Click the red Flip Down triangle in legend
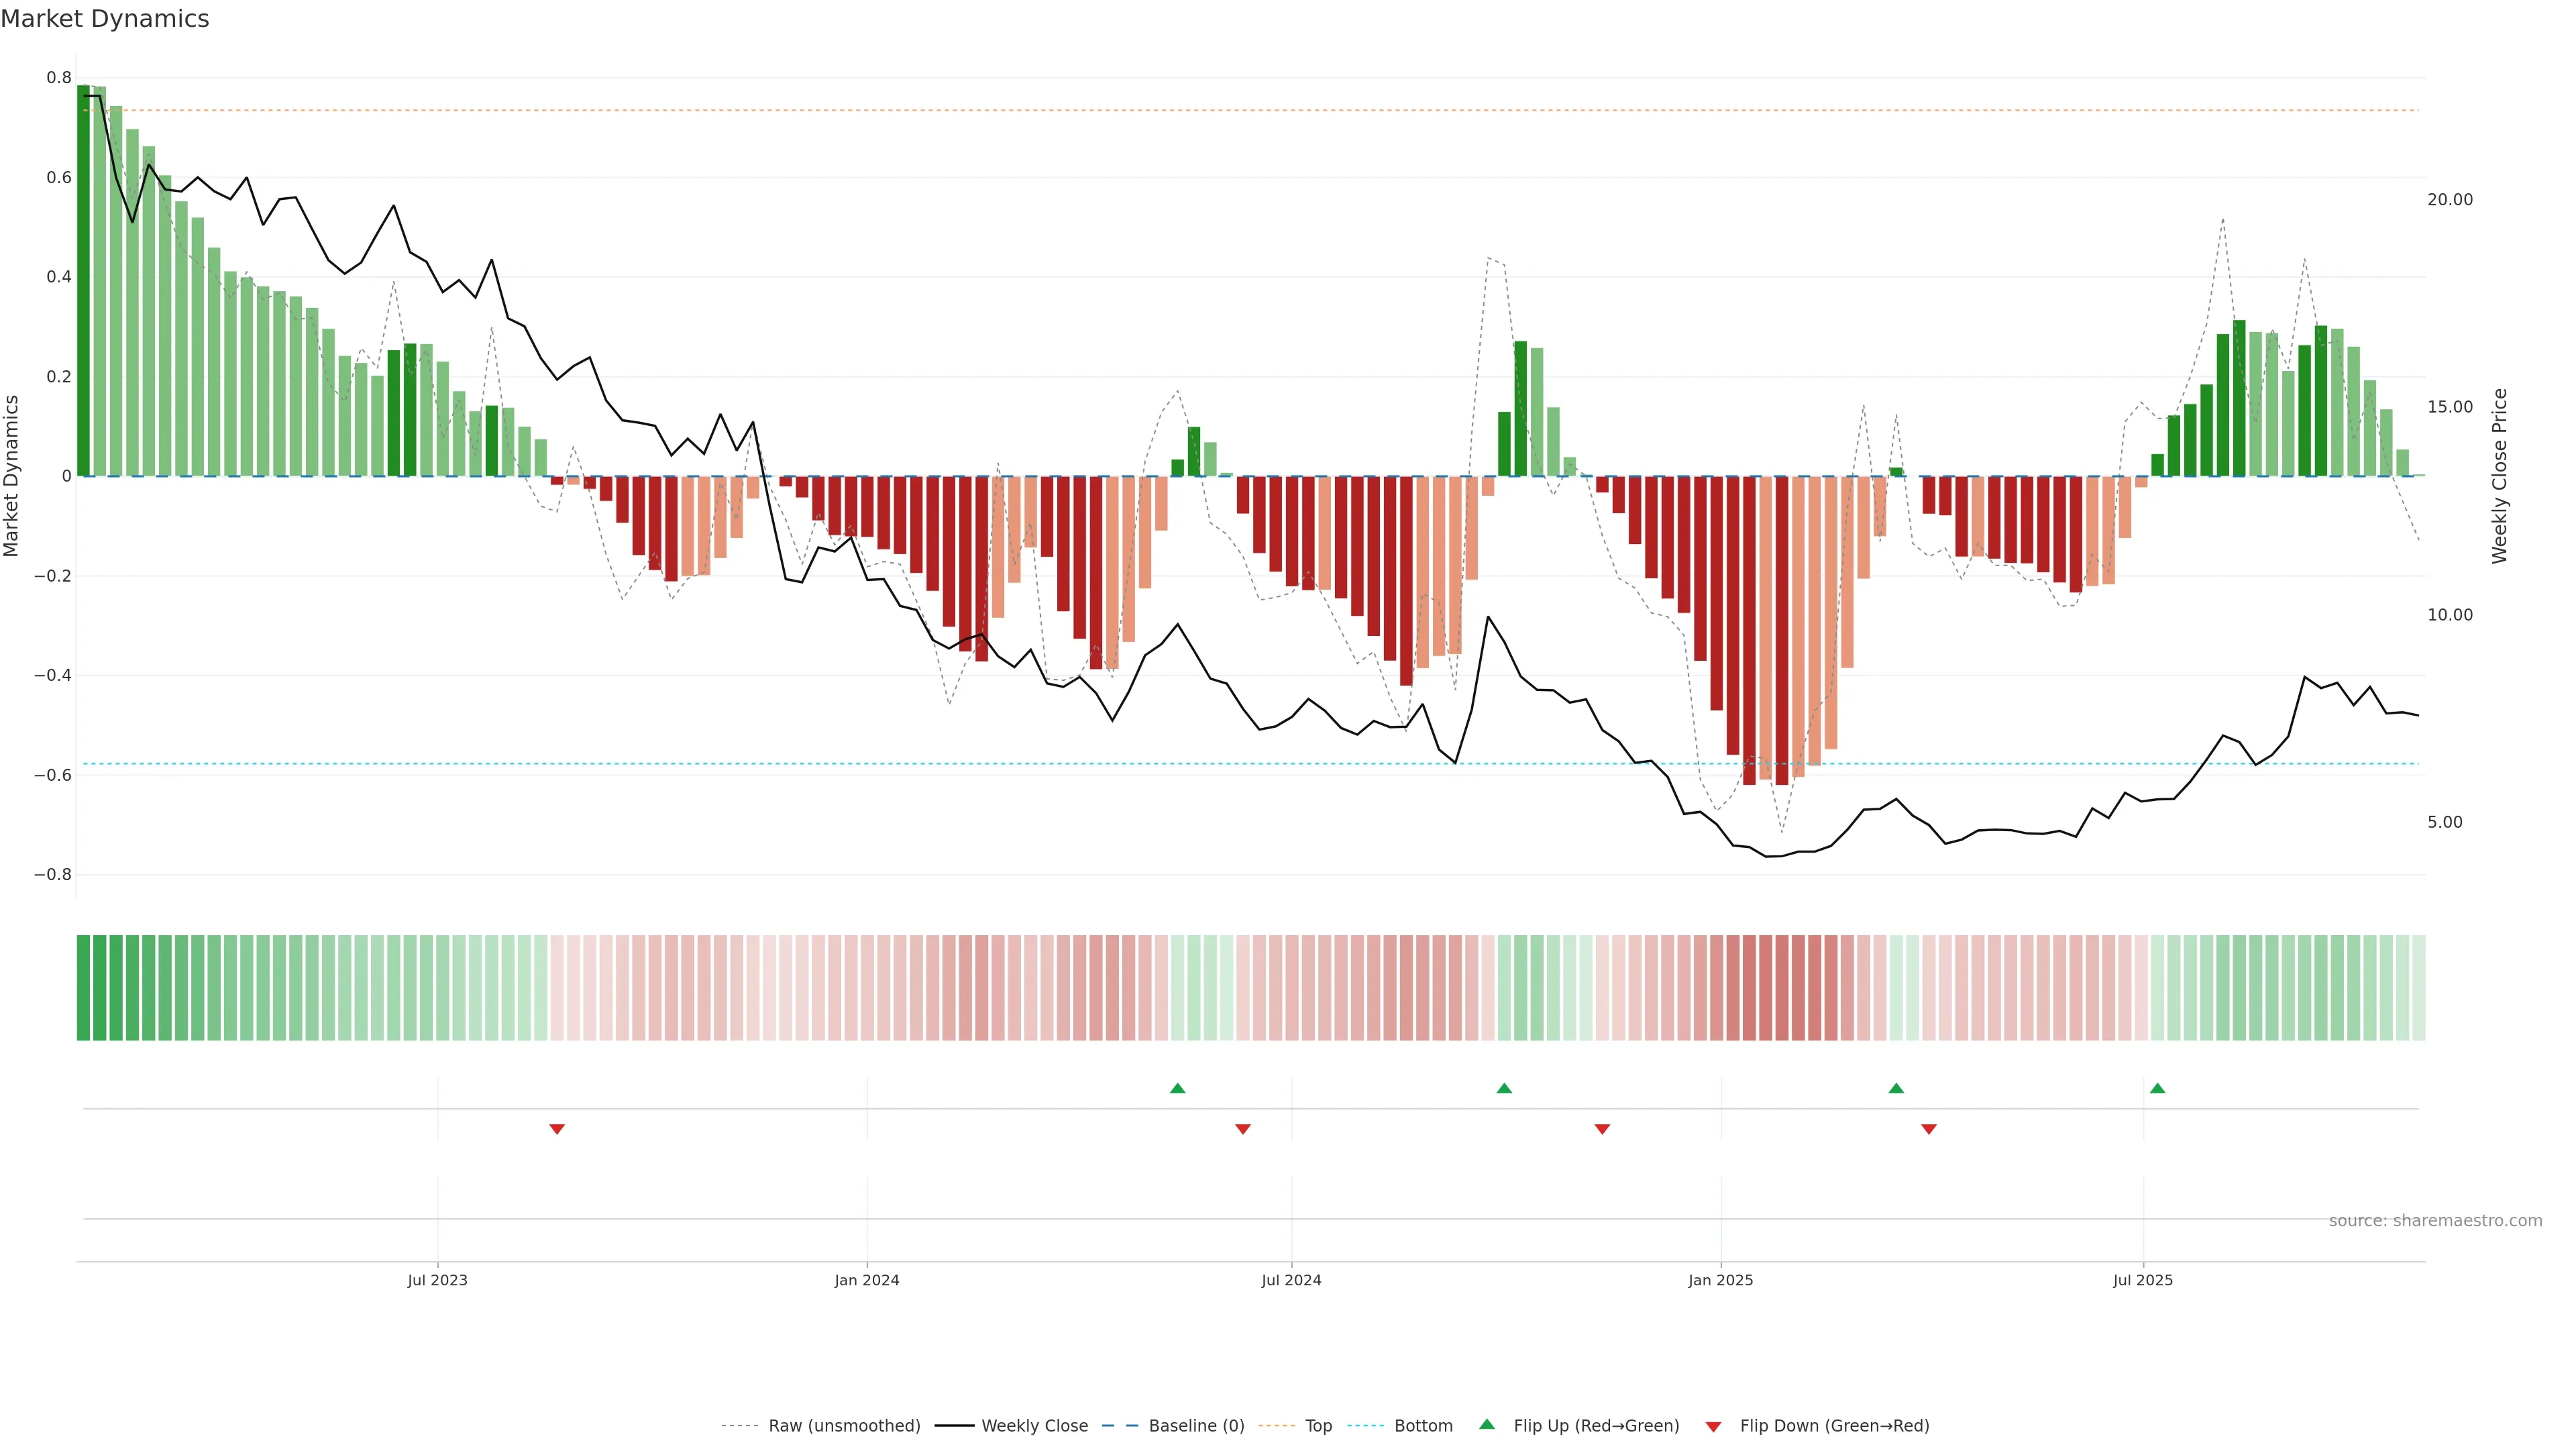Screen dimensions: 2576x1449 1713,1427
